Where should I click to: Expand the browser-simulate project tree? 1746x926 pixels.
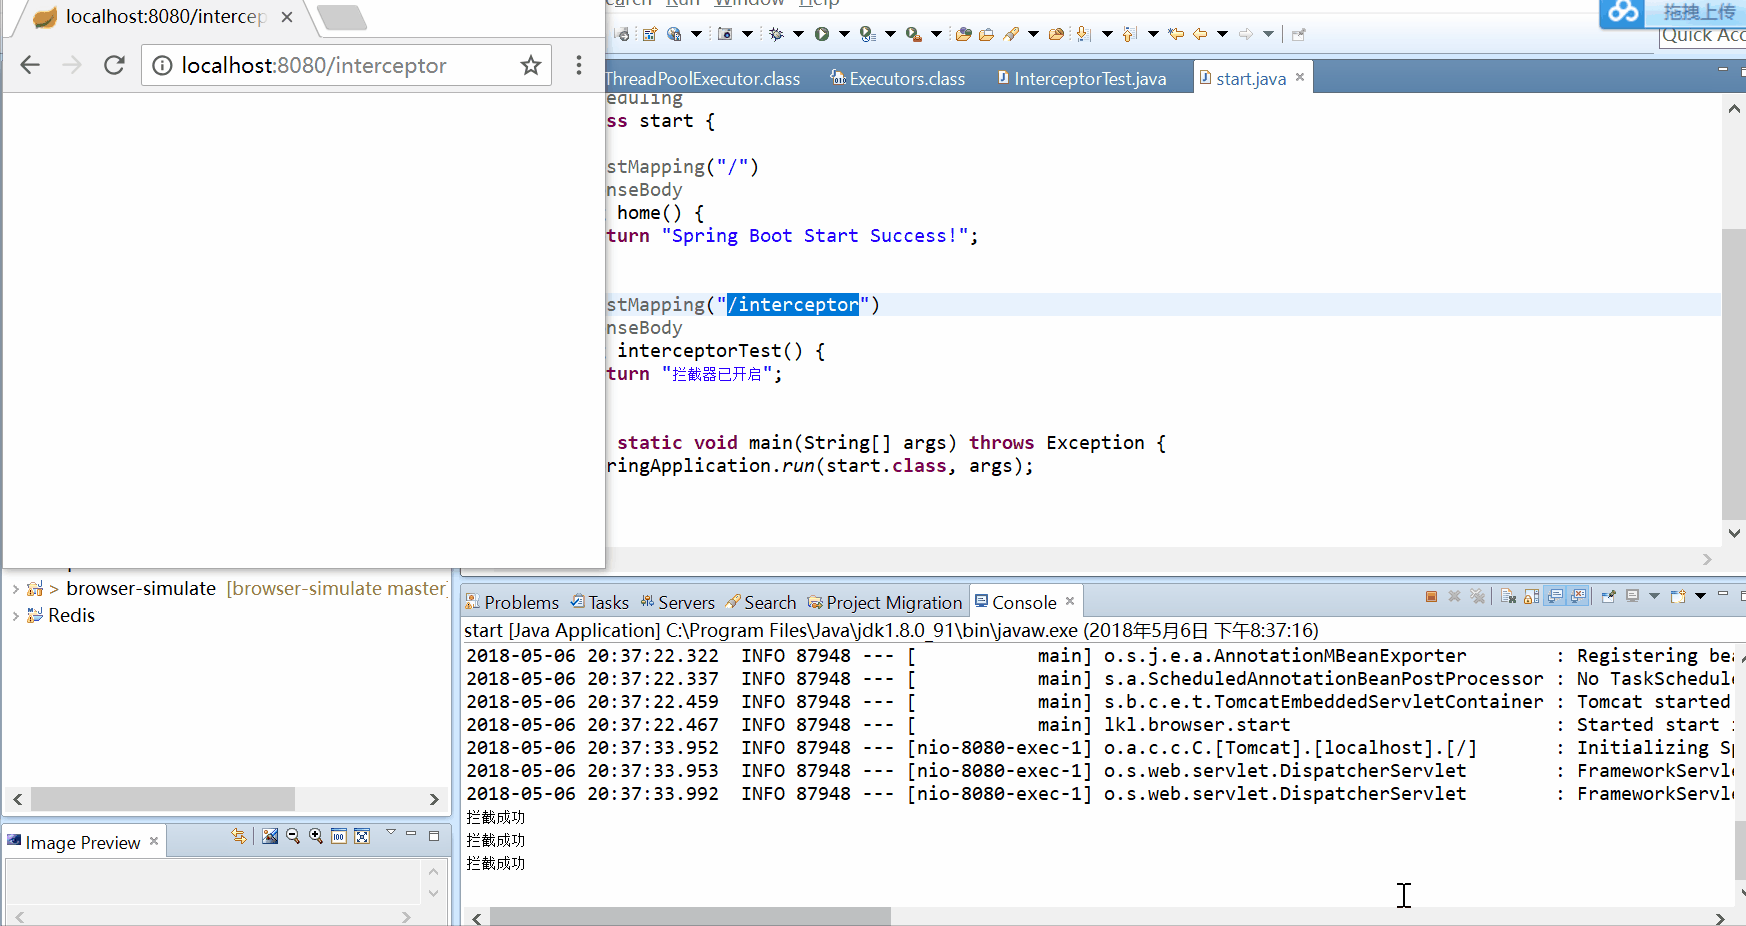pyautogui.click(x=16, y=589)
